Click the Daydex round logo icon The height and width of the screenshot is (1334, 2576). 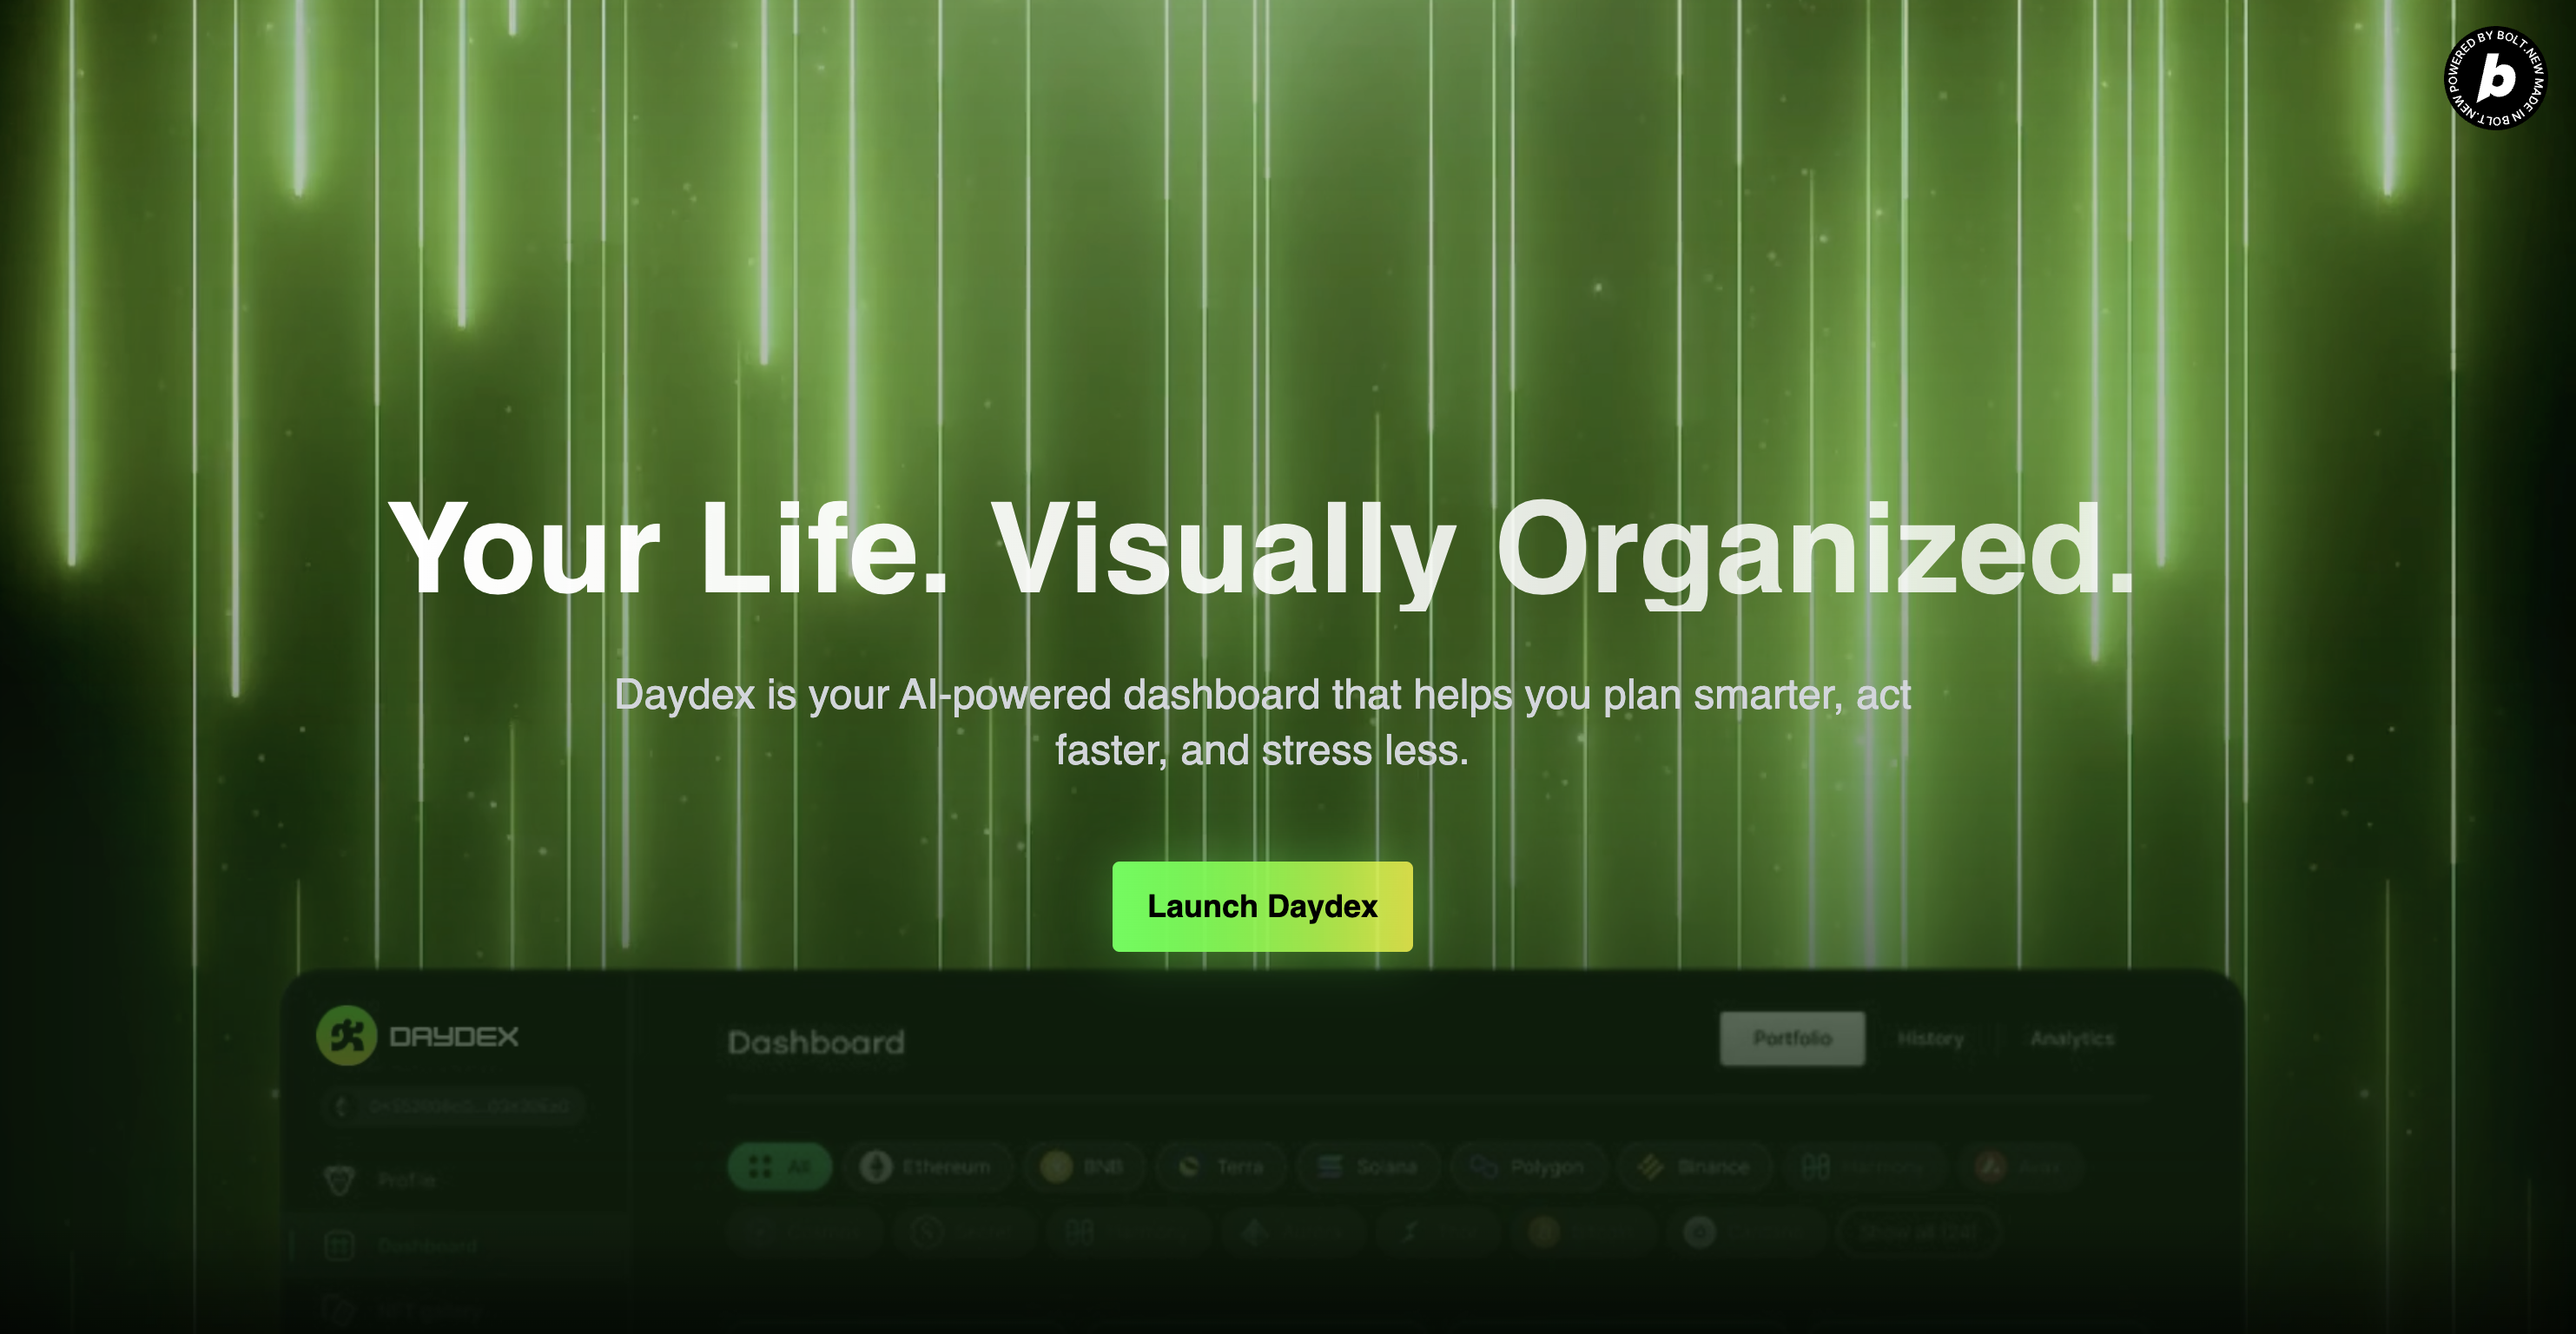coord(346,1036)
